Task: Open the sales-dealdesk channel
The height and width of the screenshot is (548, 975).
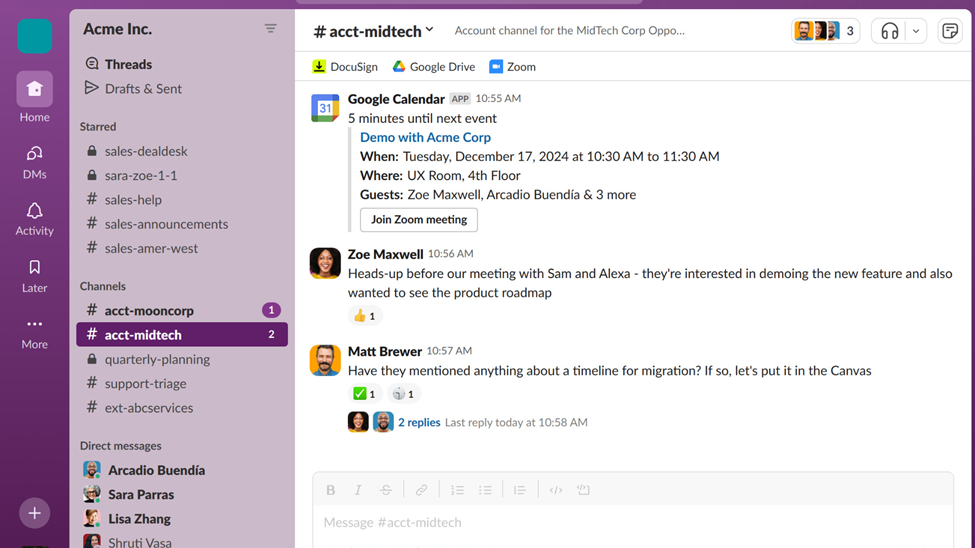Action: (182, 151)
